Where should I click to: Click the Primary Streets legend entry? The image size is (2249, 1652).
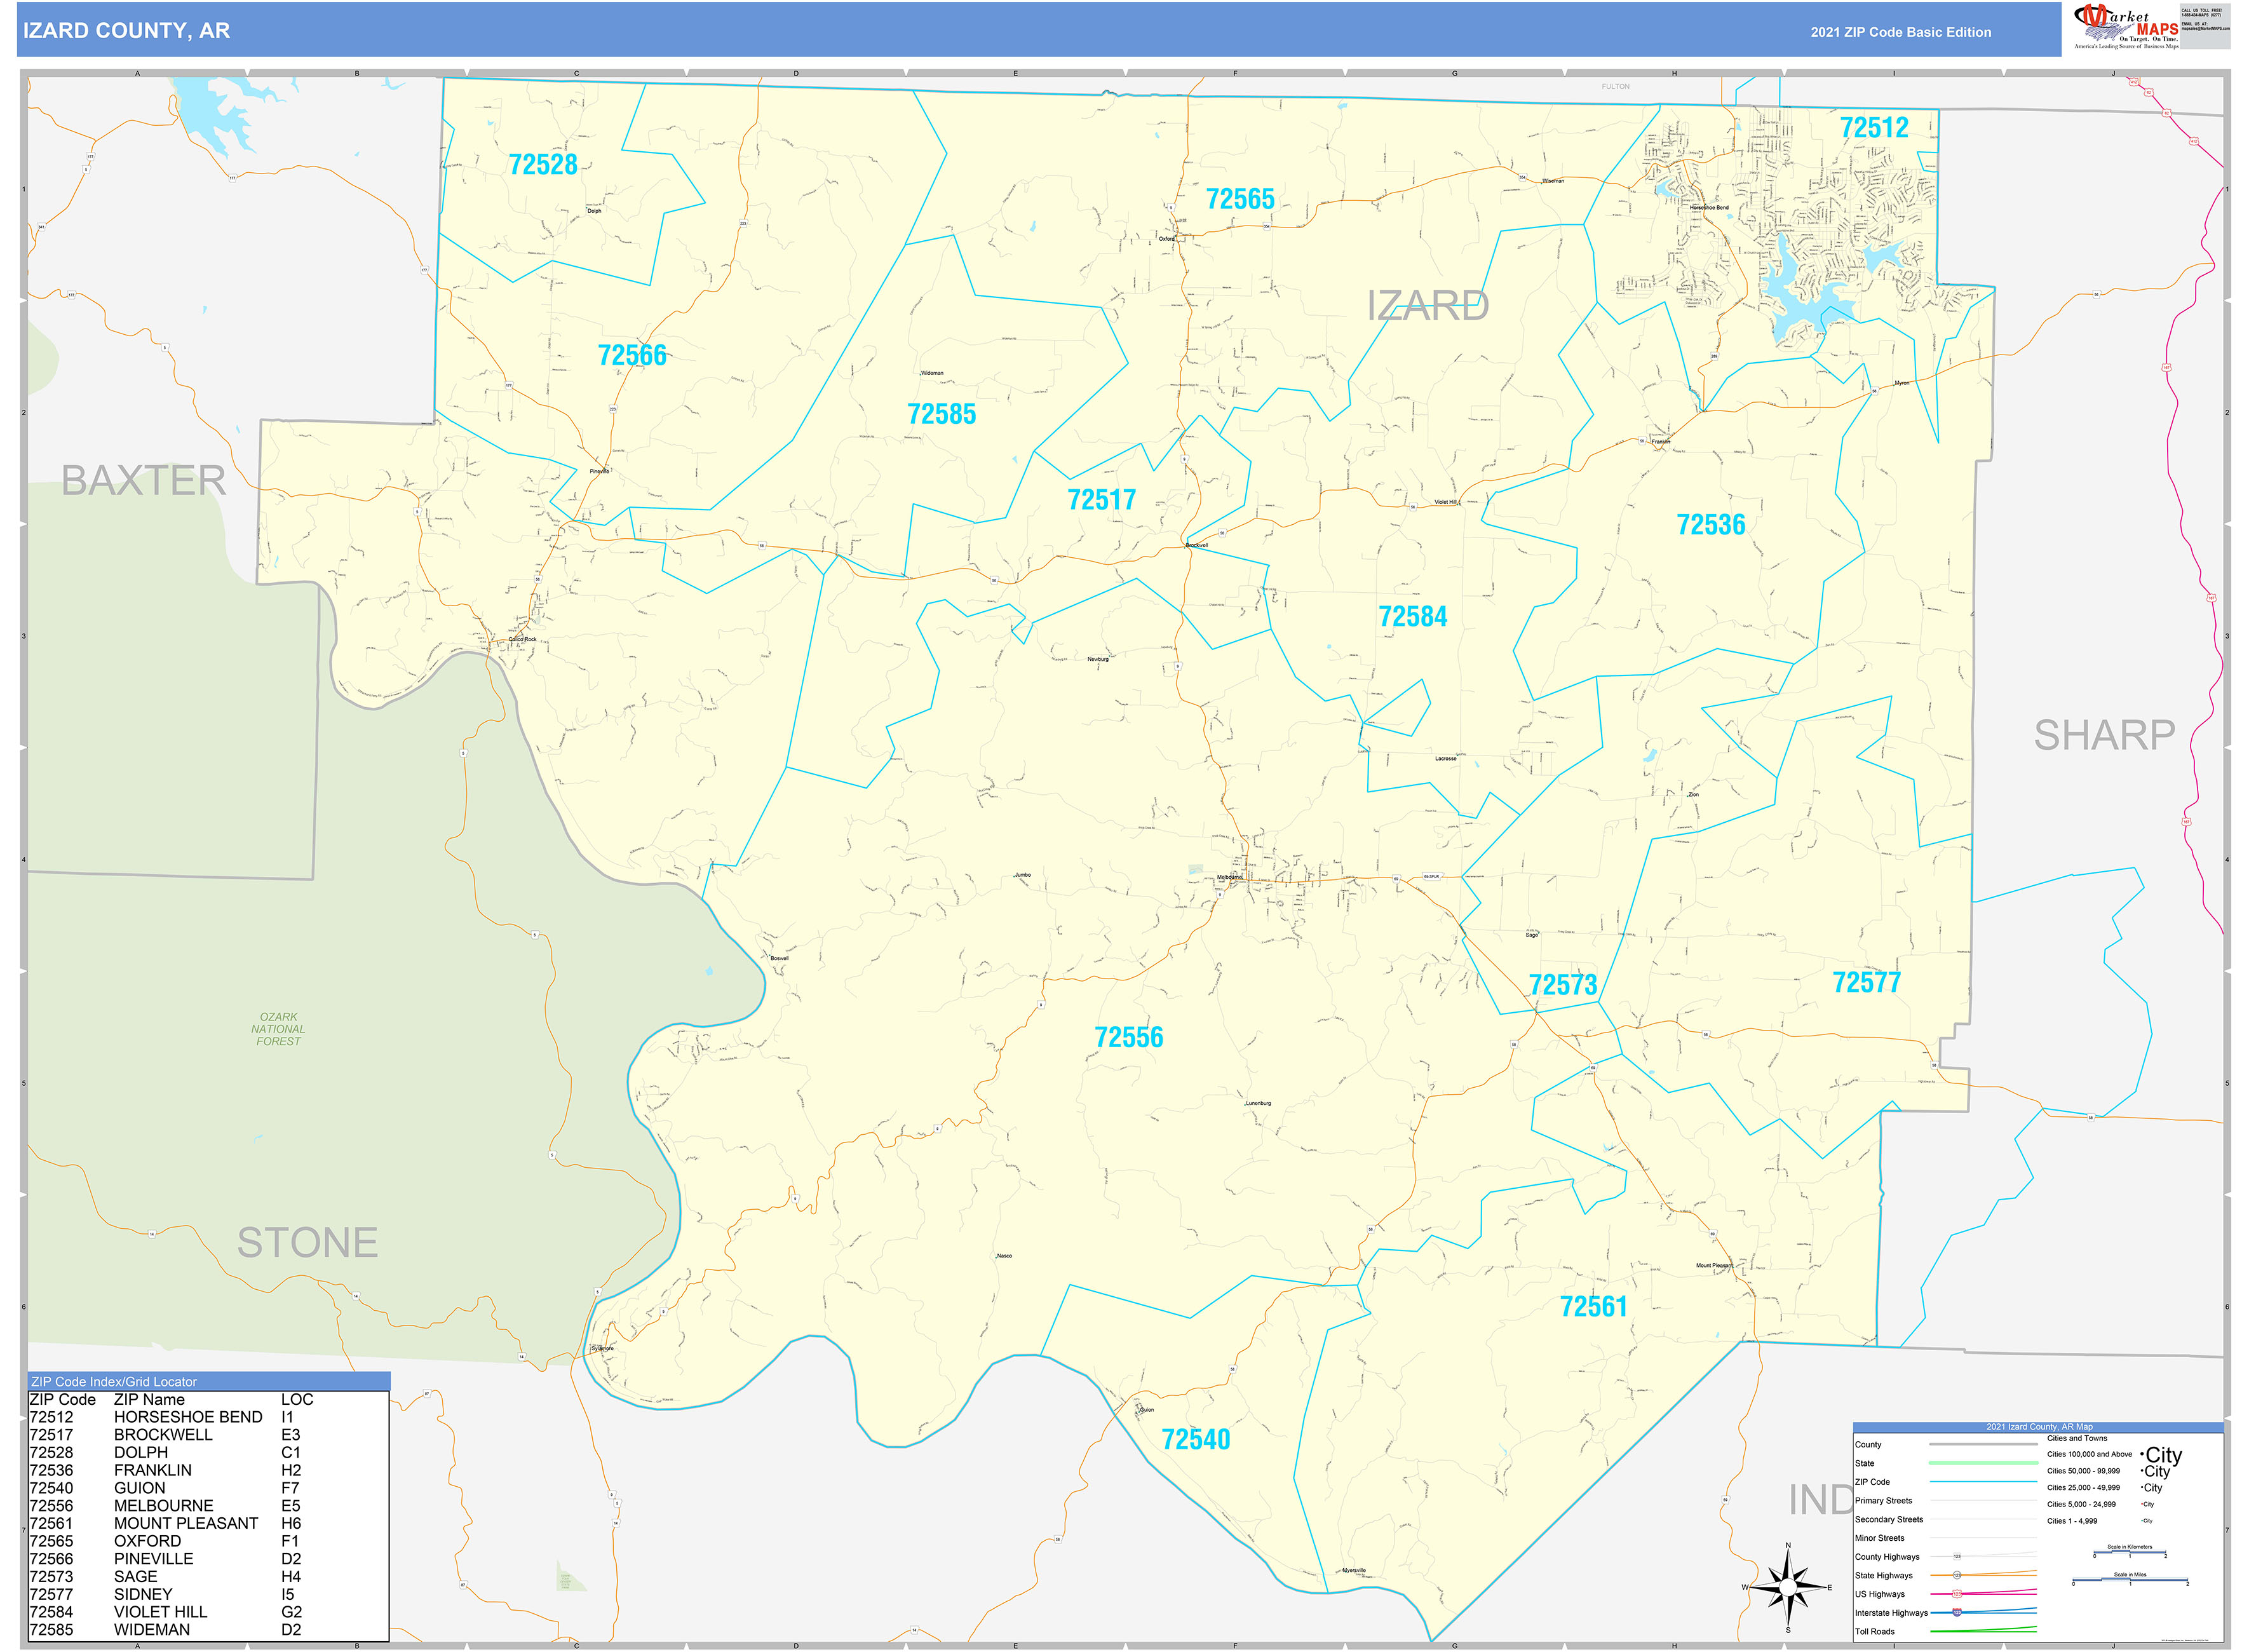click(x=1883, y=1501)
